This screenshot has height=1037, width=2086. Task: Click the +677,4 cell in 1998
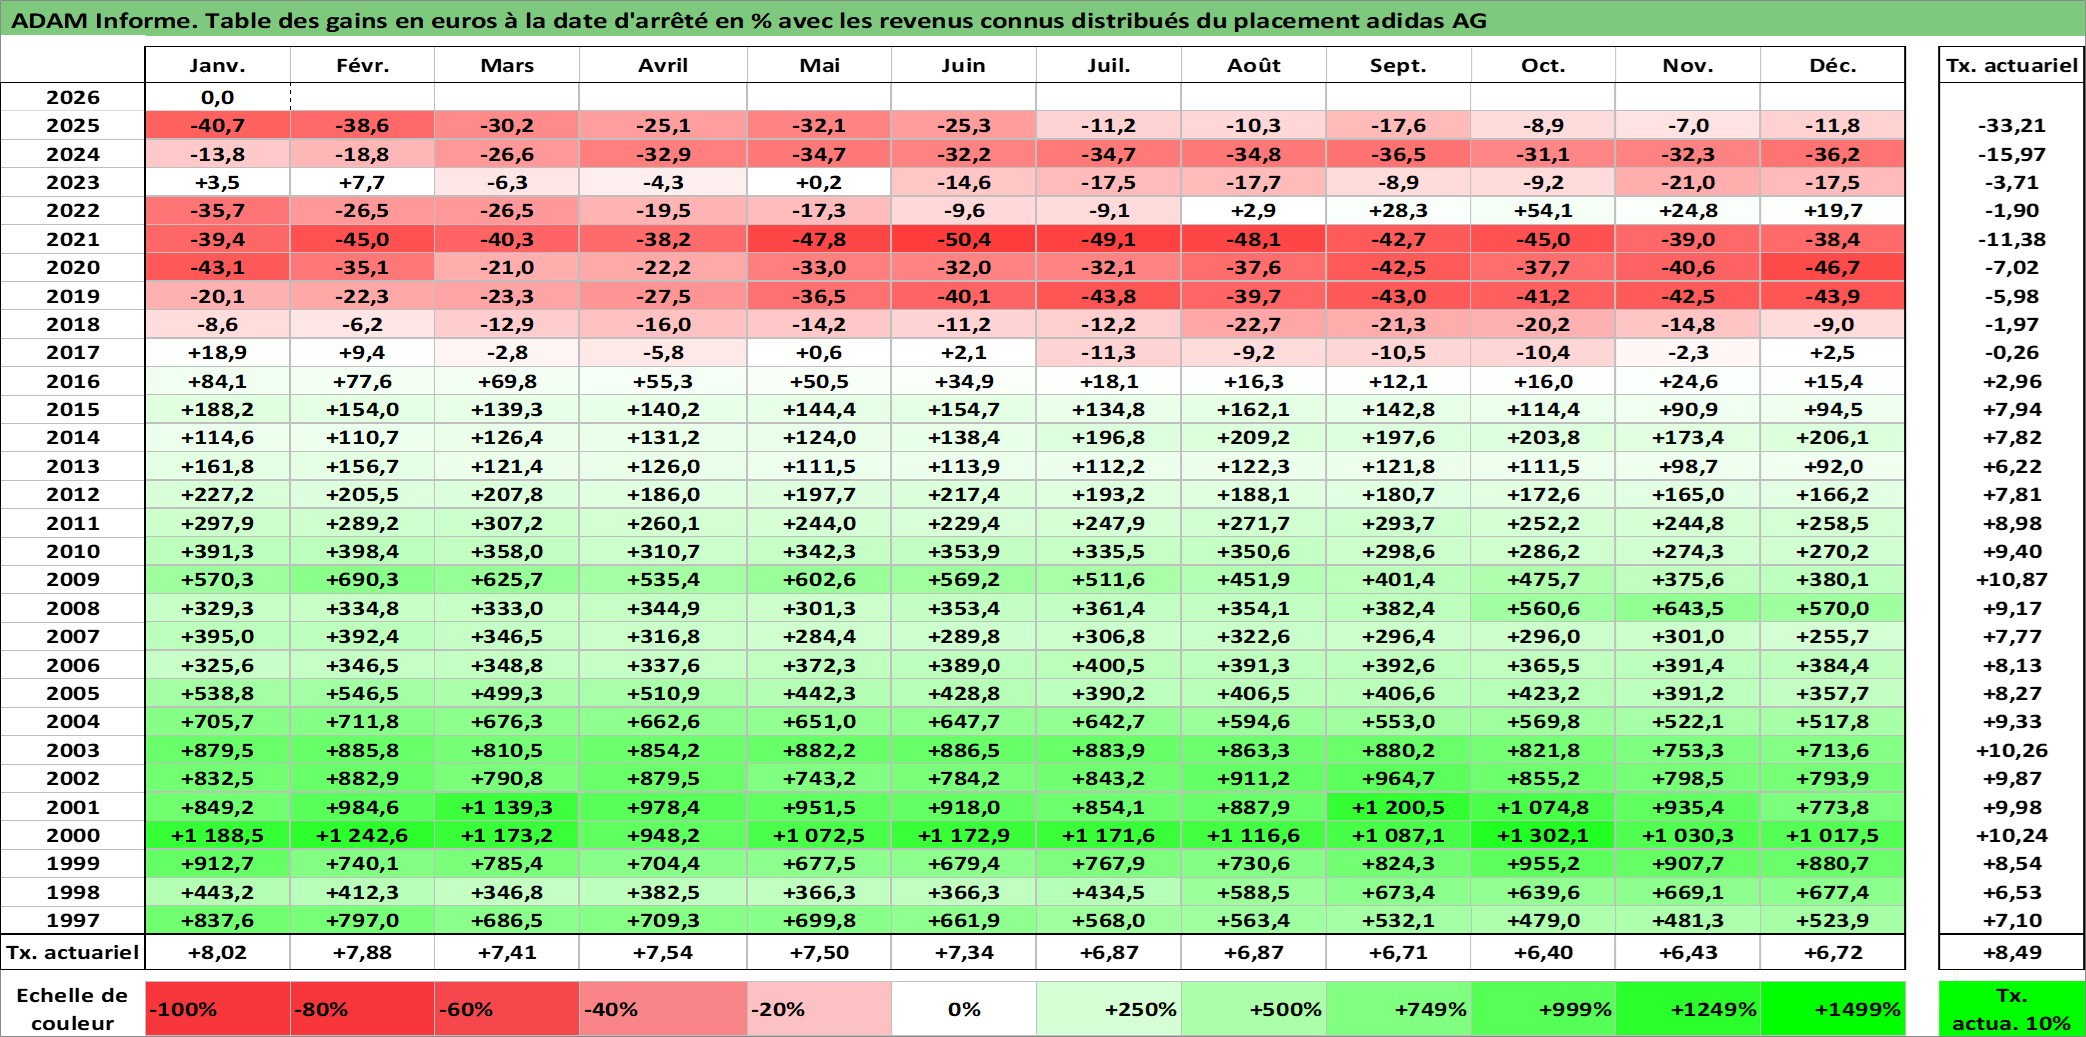(x=1832, y=892)
